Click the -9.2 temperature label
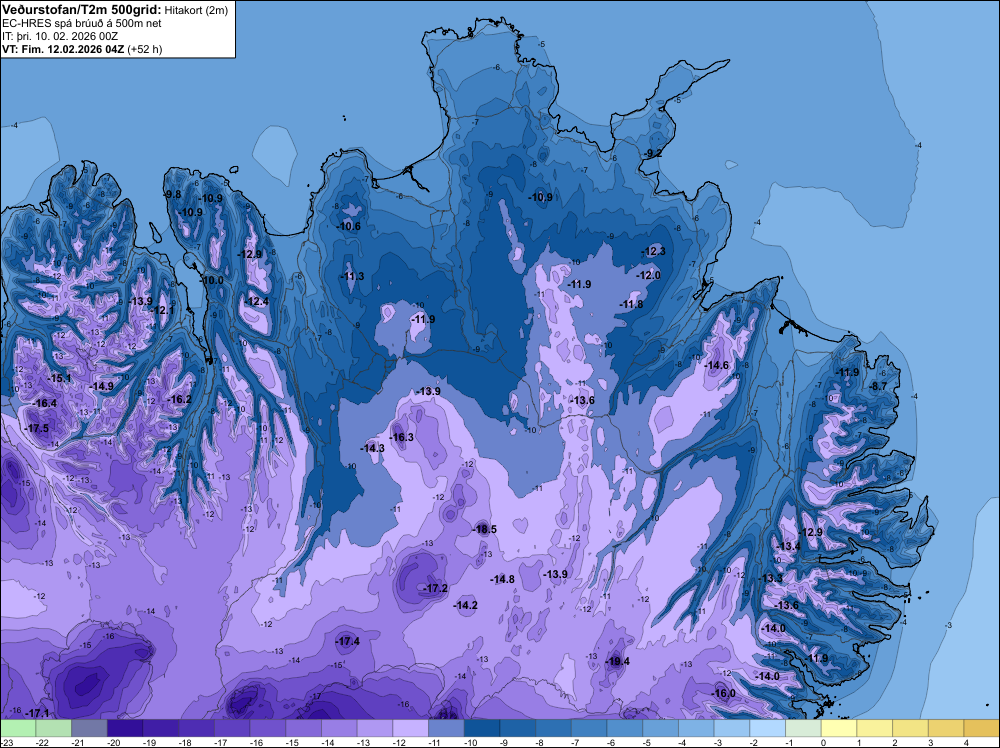1000x748 pixels. click(x=653, y=154)
